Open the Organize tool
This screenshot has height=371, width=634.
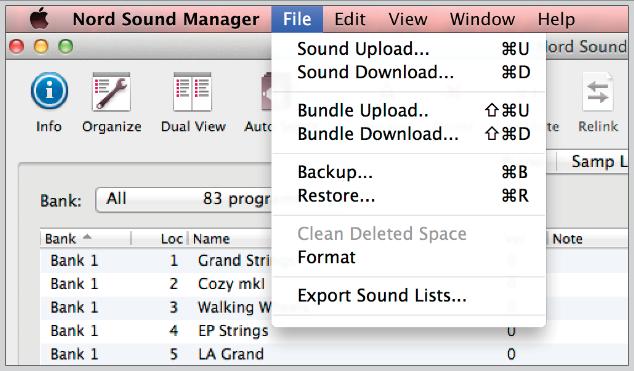(111, 92)
